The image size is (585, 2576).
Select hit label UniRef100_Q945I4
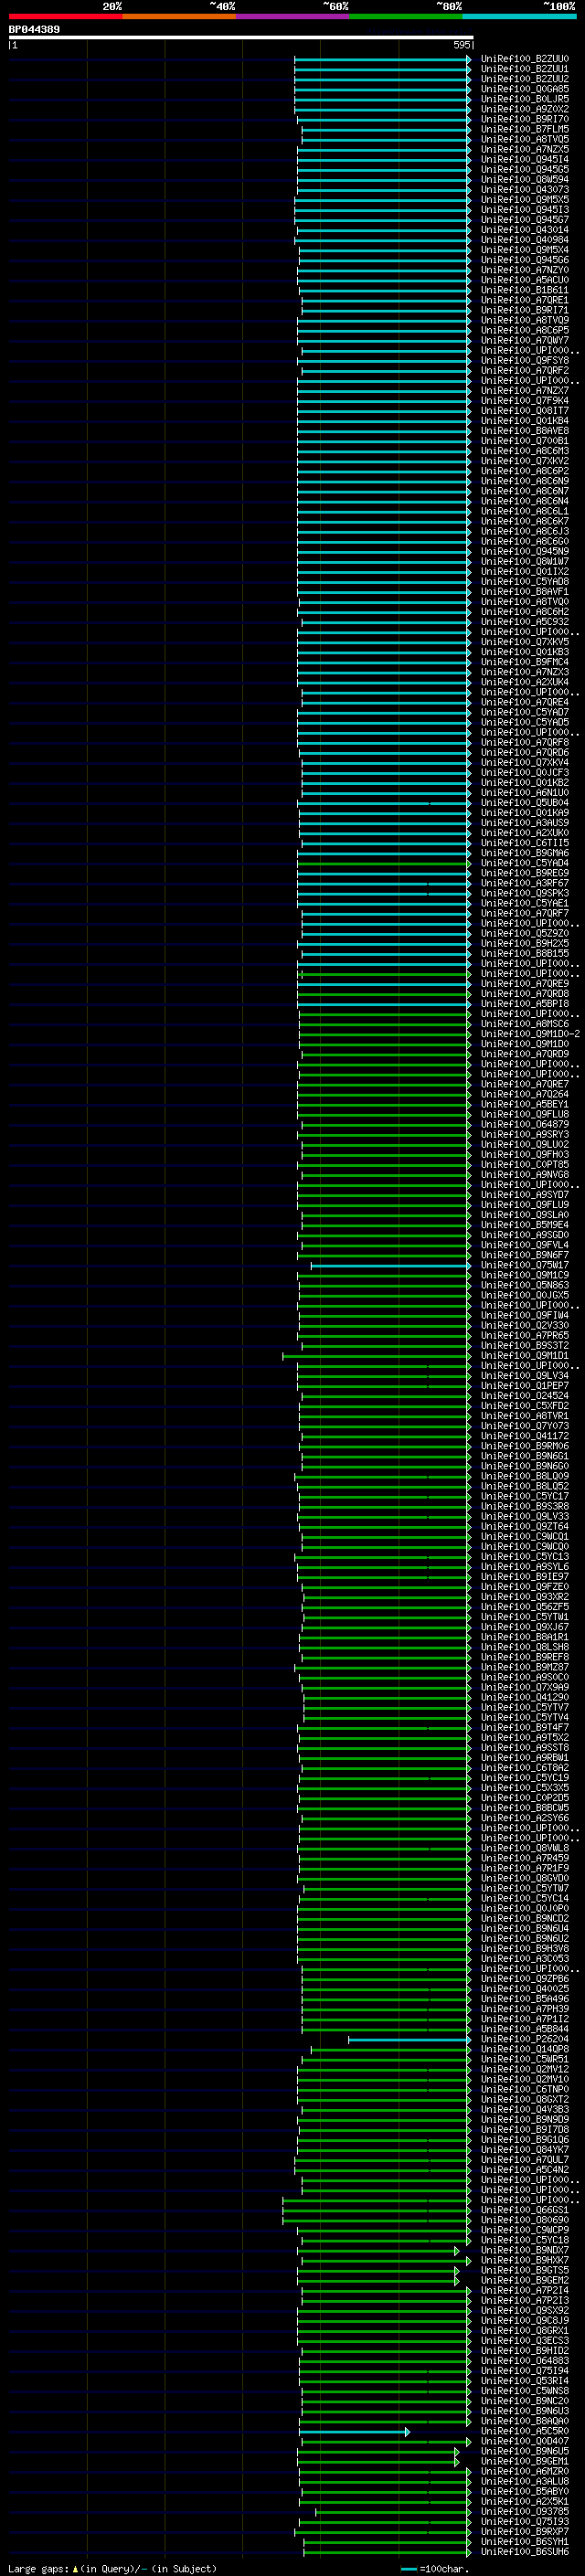524,159
